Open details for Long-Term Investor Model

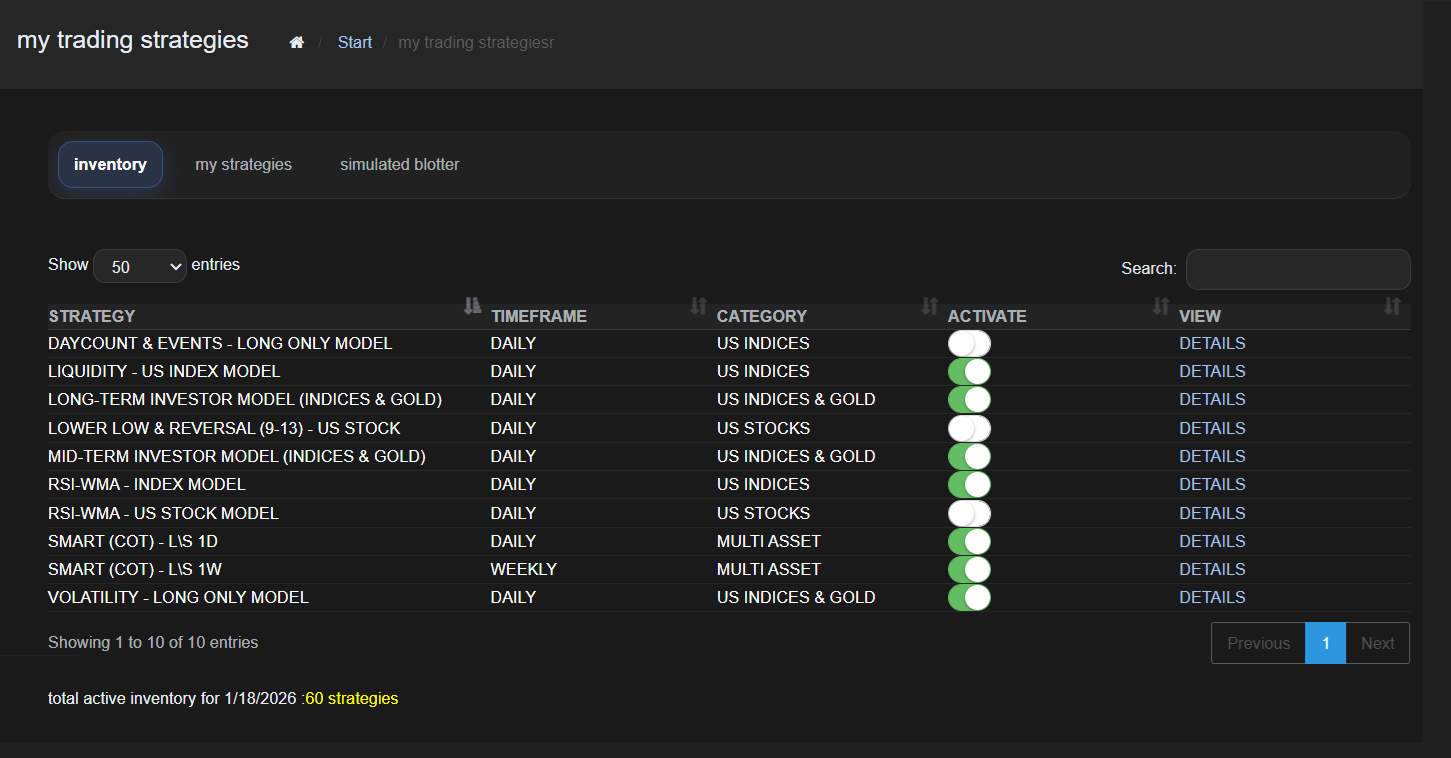[x=1211, y=400]
